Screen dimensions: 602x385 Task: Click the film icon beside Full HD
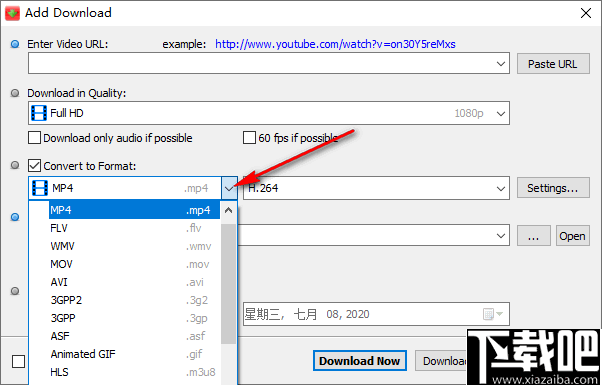[39, 113]
